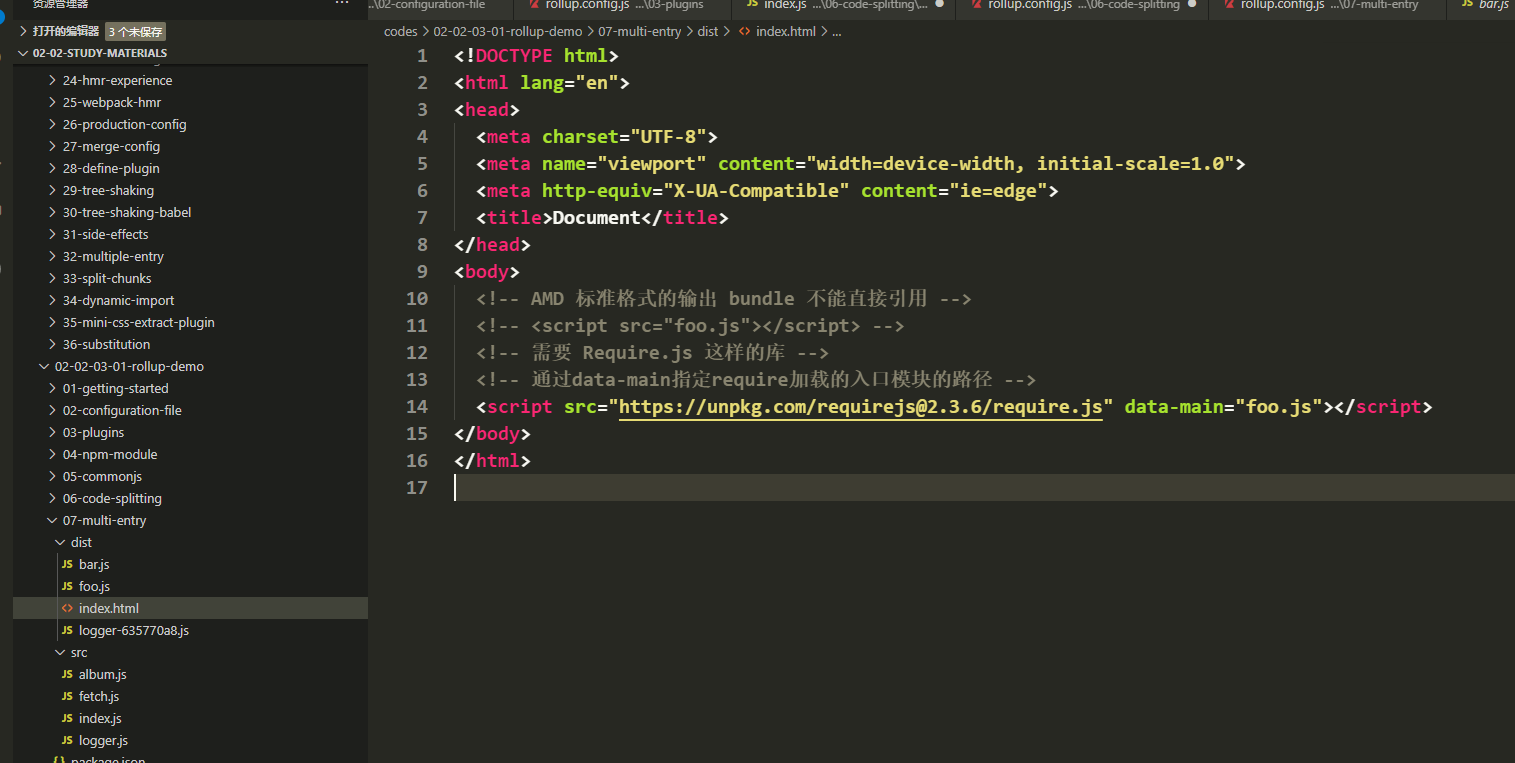Viewport: 1515px width, 763px height.
Task: Expand the 06-code-splitting folder in tree
Action: 112,499
